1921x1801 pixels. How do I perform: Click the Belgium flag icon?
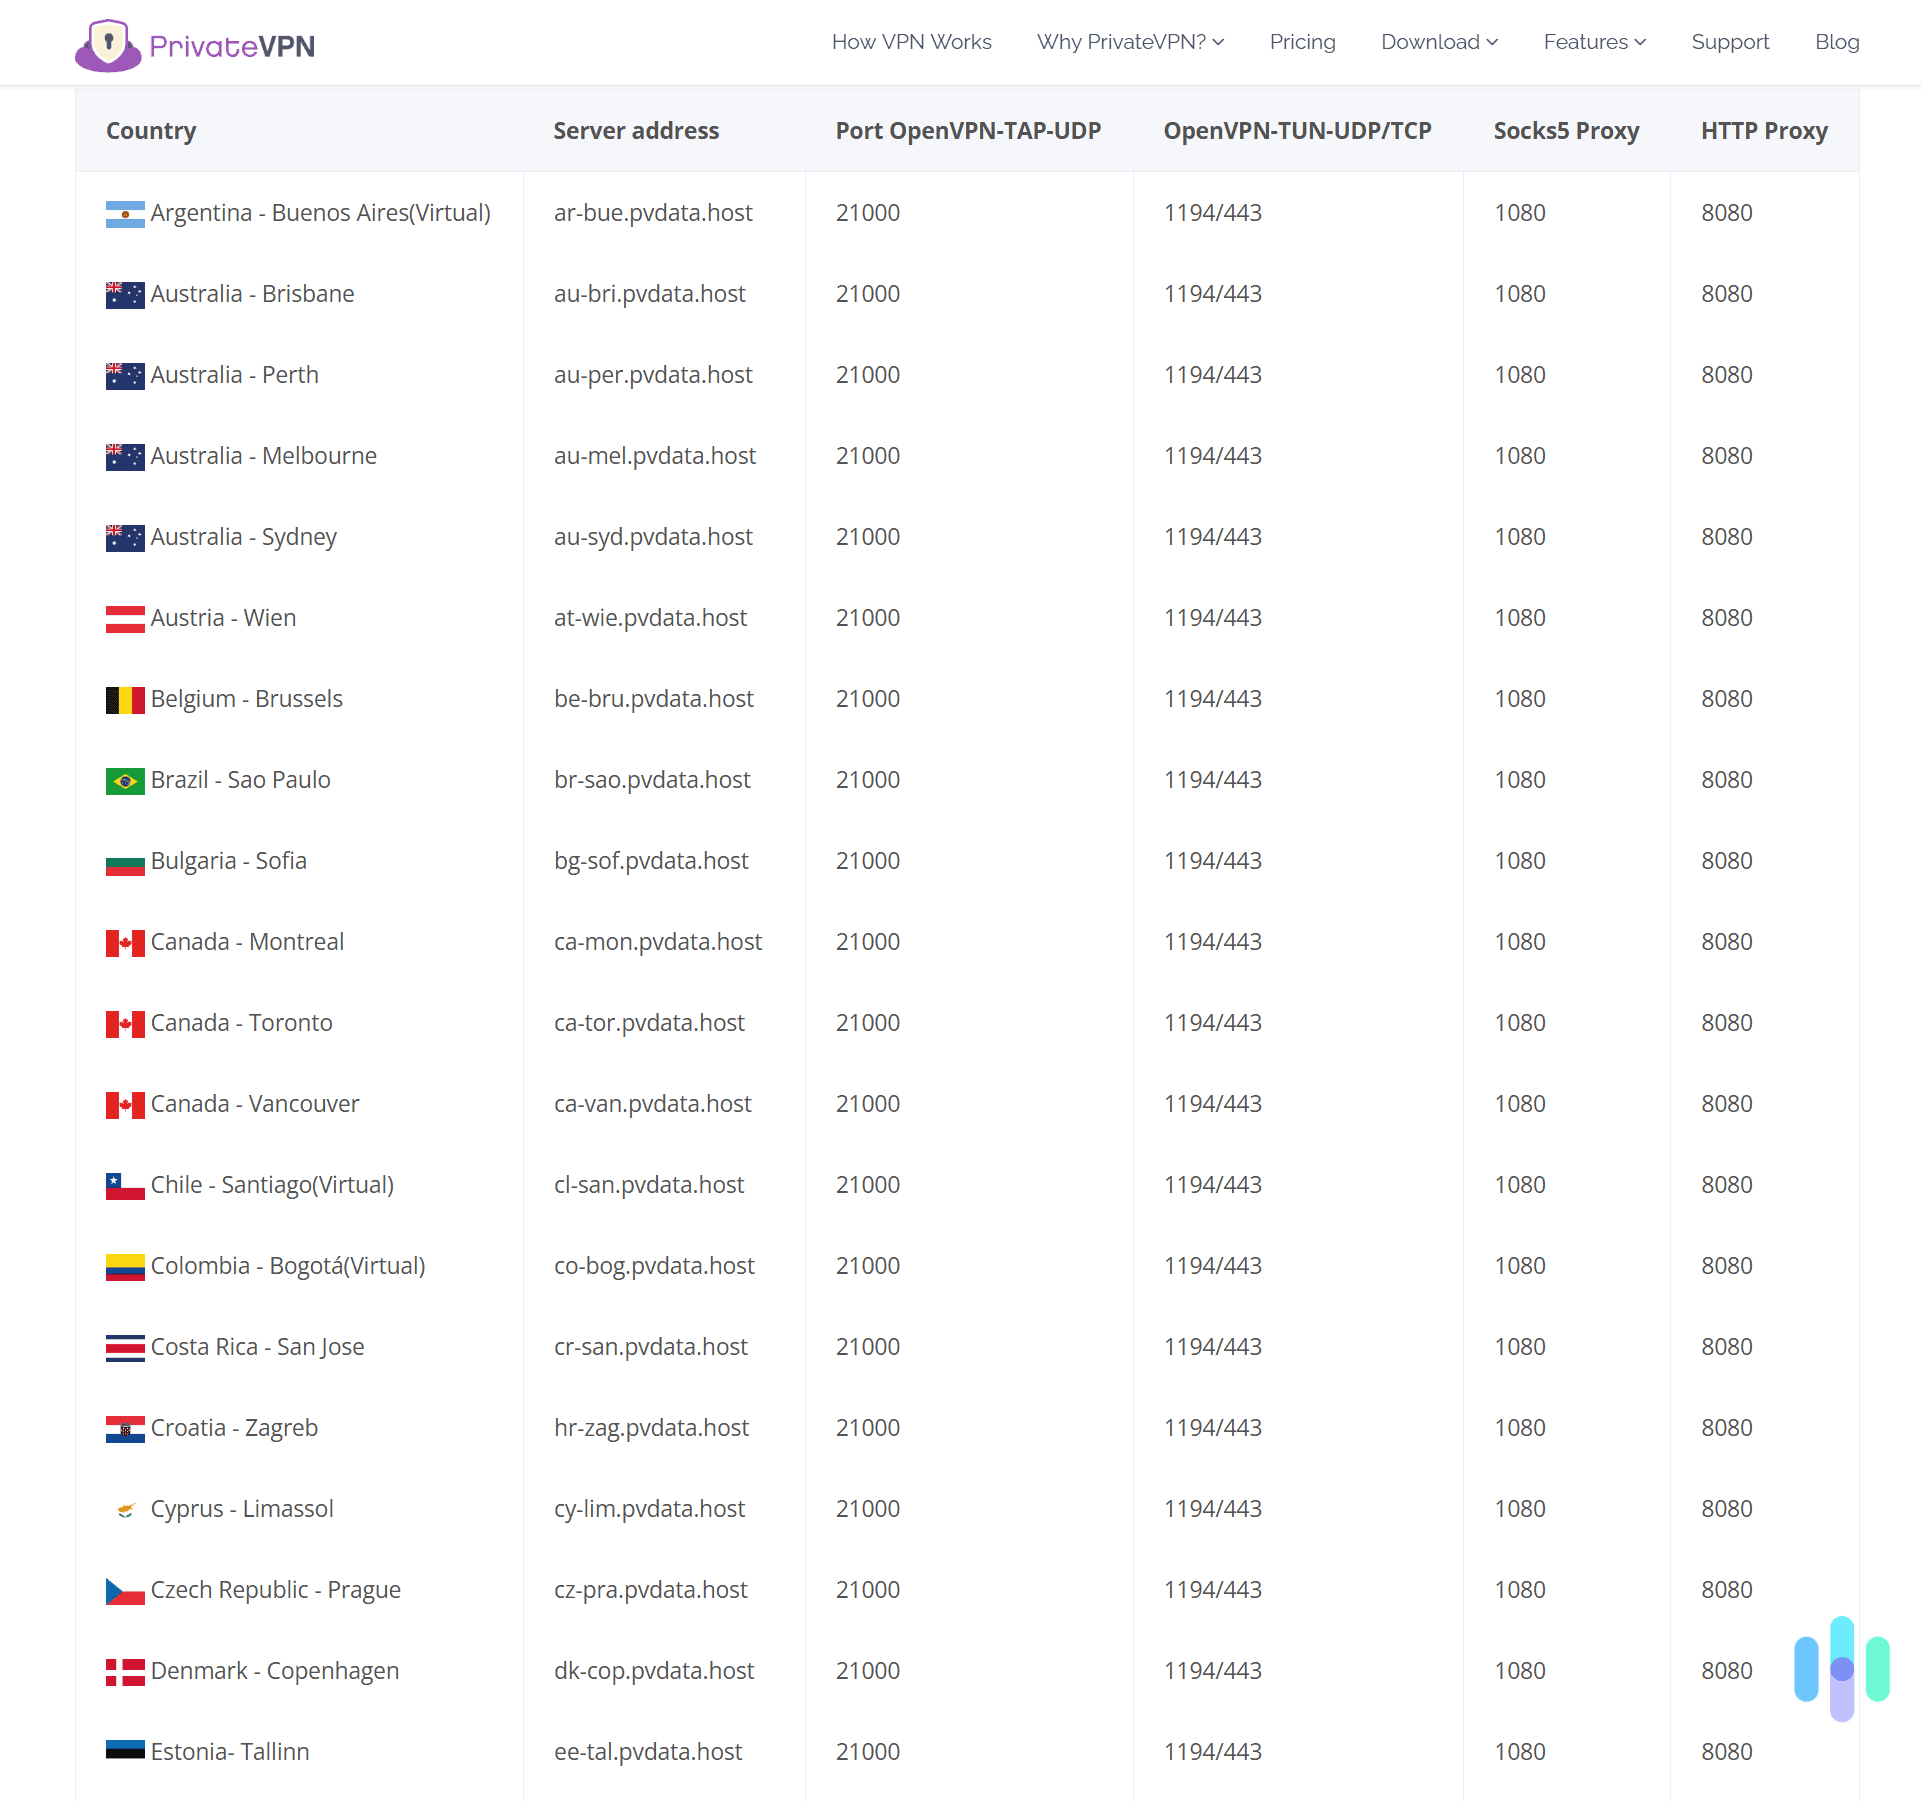tap(125, 699)
